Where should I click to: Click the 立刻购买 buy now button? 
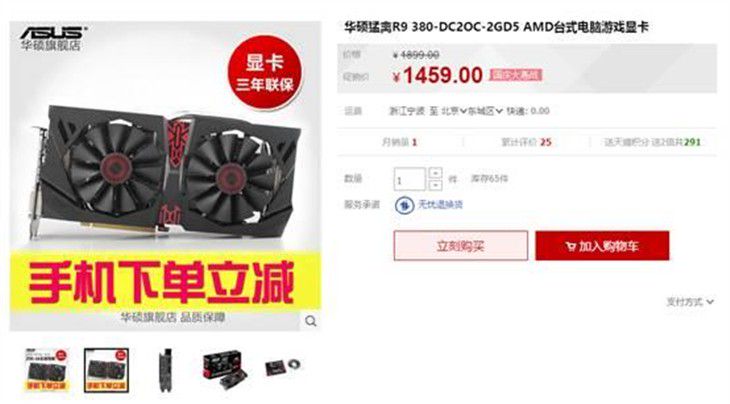[x=460, y=245]
